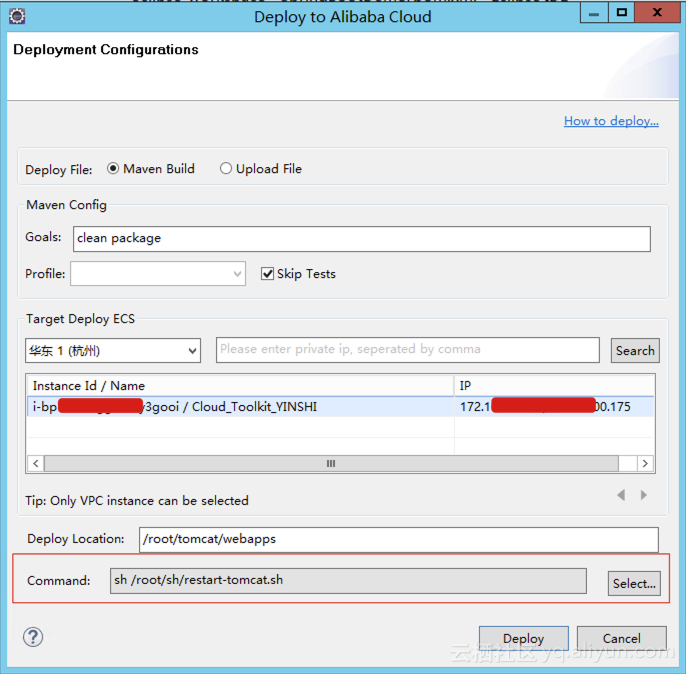Screen dimensions: 686x674
Task: Click previous page arrow below instance table
Action: [621, 495]
